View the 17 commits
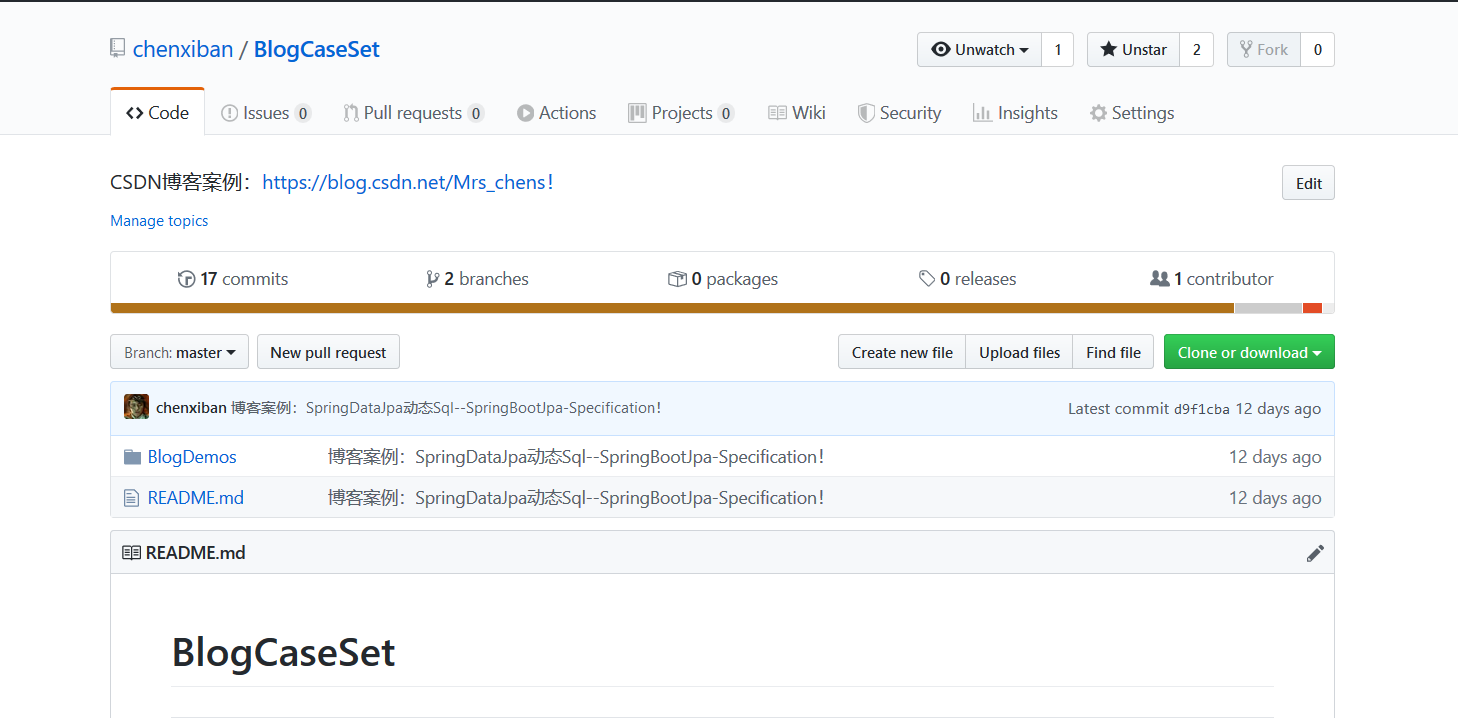The width and height of the screenshot is (1458, 718). tap(233, 279)
